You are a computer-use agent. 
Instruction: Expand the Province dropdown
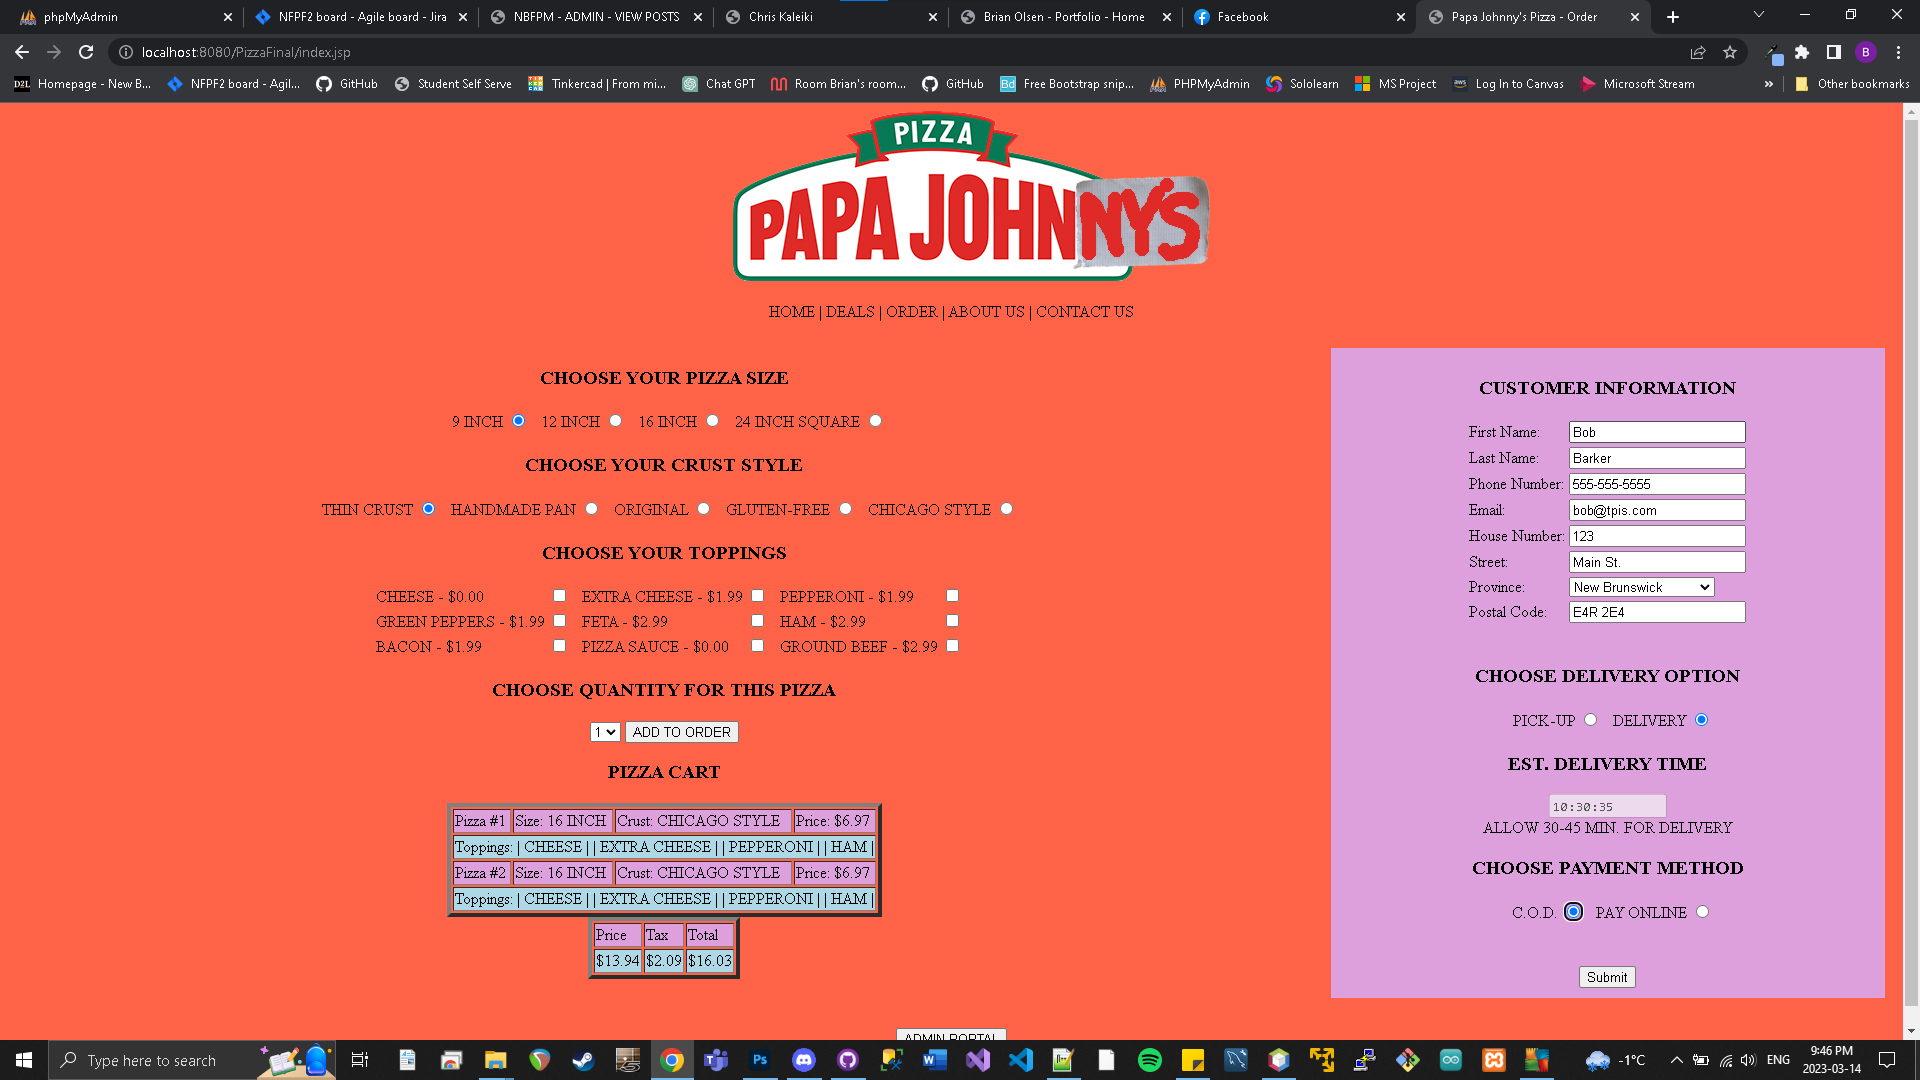1641,587
